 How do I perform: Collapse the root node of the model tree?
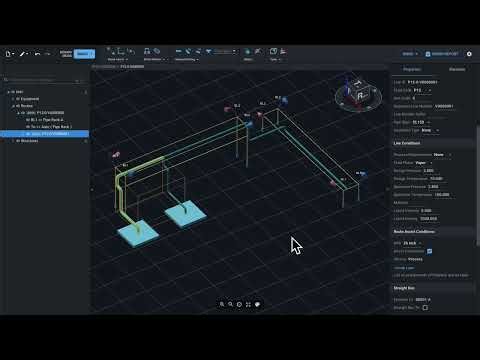9,92
